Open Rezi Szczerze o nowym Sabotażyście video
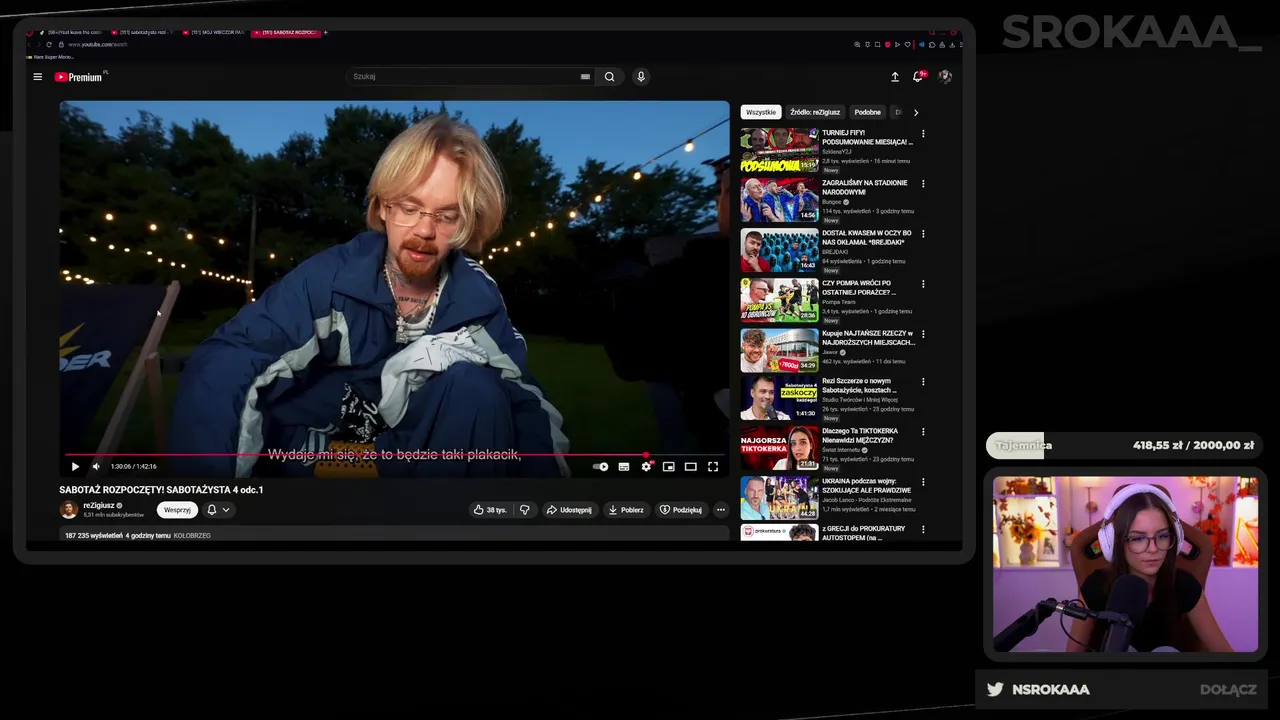The width and height of the screenshot is (1280, 720). click(858, 385)
